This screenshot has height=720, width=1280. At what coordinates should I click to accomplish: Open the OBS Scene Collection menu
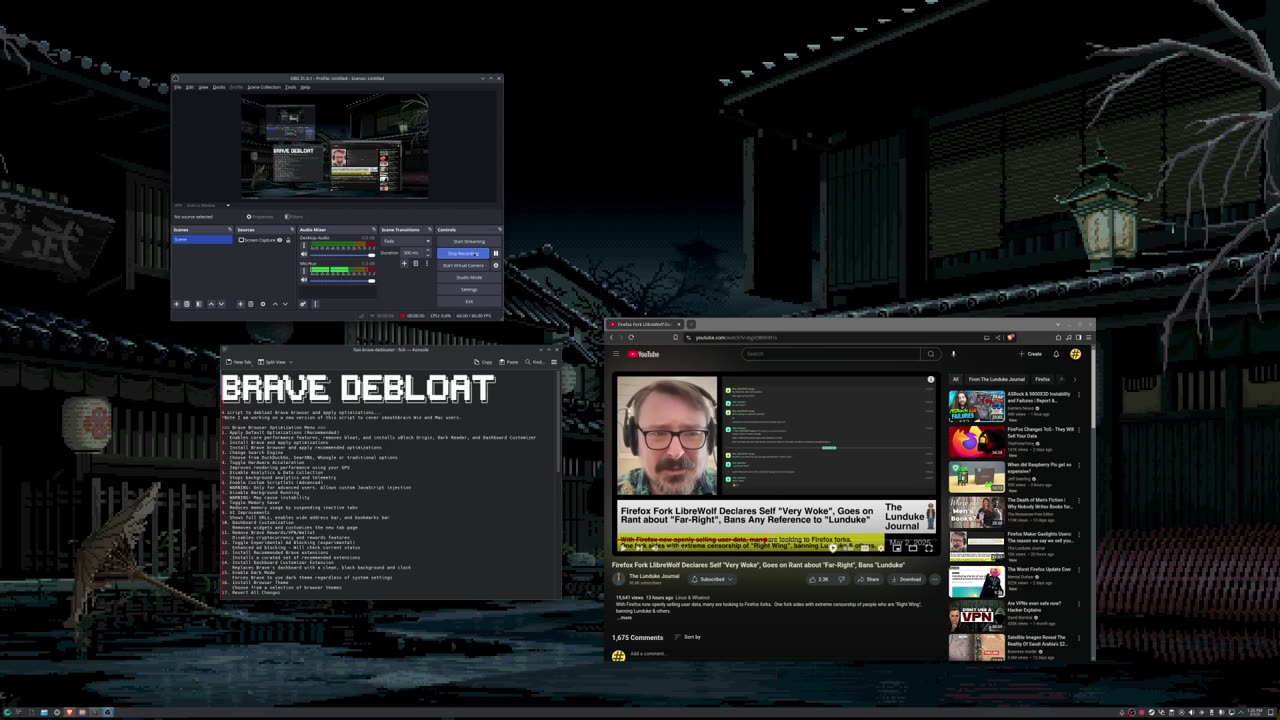tap(264, 87)
